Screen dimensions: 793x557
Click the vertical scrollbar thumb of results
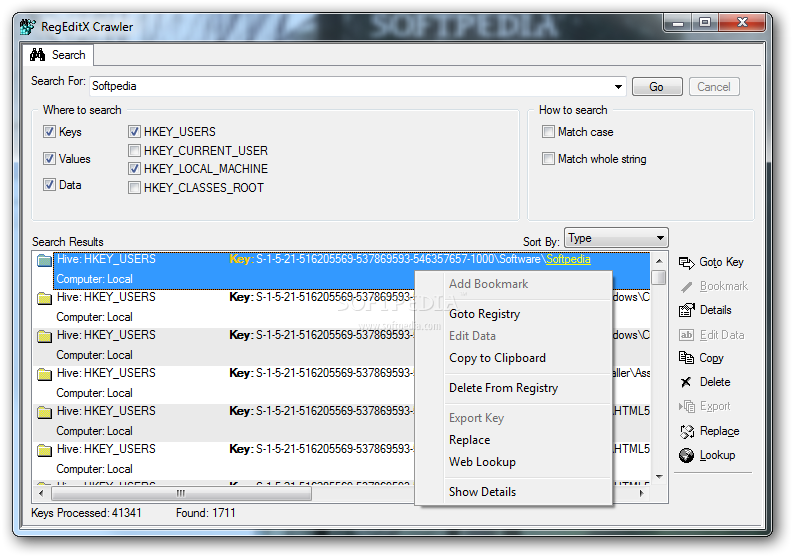click(x=658, y=278)
